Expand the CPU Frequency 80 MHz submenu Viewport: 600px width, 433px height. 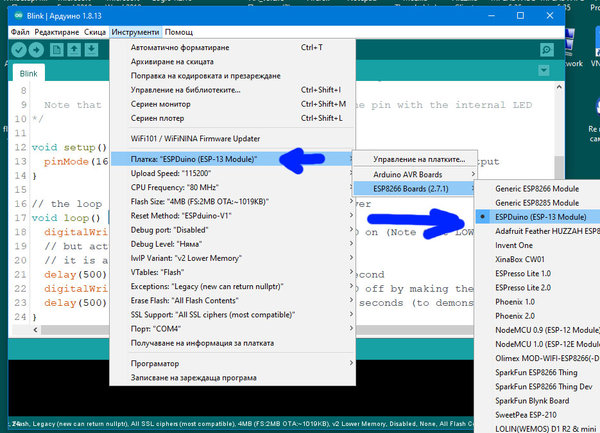(233, 187)
